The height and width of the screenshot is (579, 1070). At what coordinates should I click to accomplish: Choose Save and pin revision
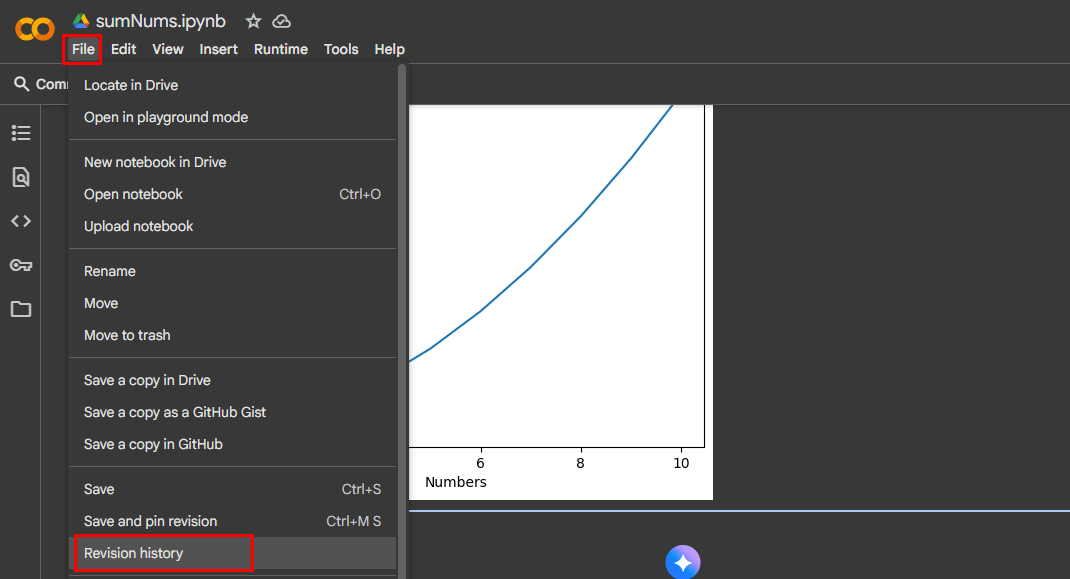pos(150,521)
